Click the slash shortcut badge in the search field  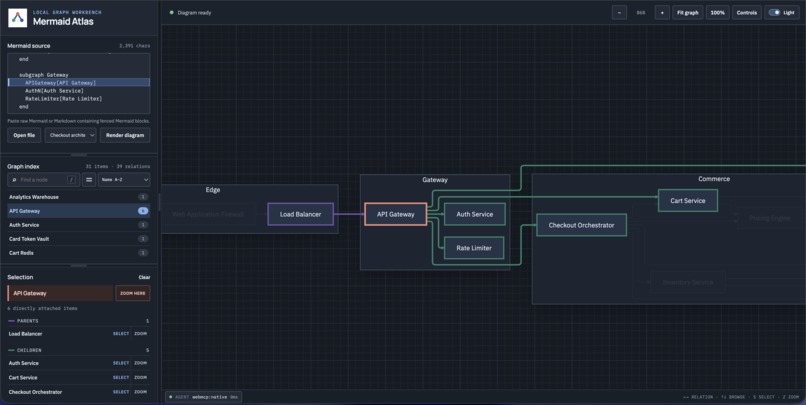(71, 180)
